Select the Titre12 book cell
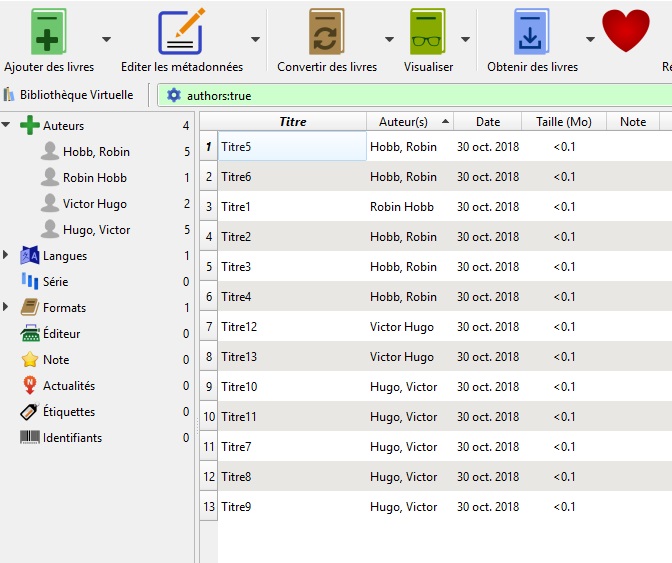672x563 pixels. pyautogui.click(x=292, y=326)
